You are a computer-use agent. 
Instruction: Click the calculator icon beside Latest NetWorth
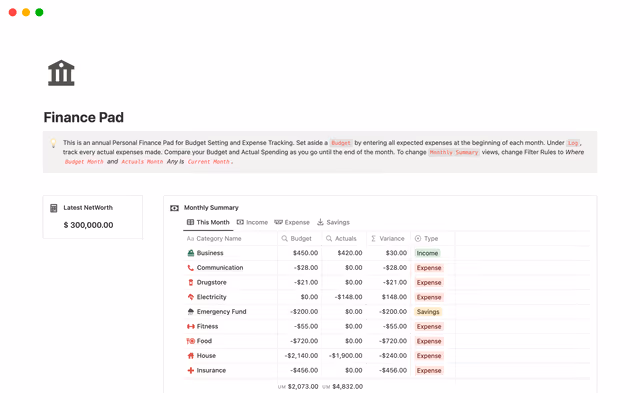54,208
